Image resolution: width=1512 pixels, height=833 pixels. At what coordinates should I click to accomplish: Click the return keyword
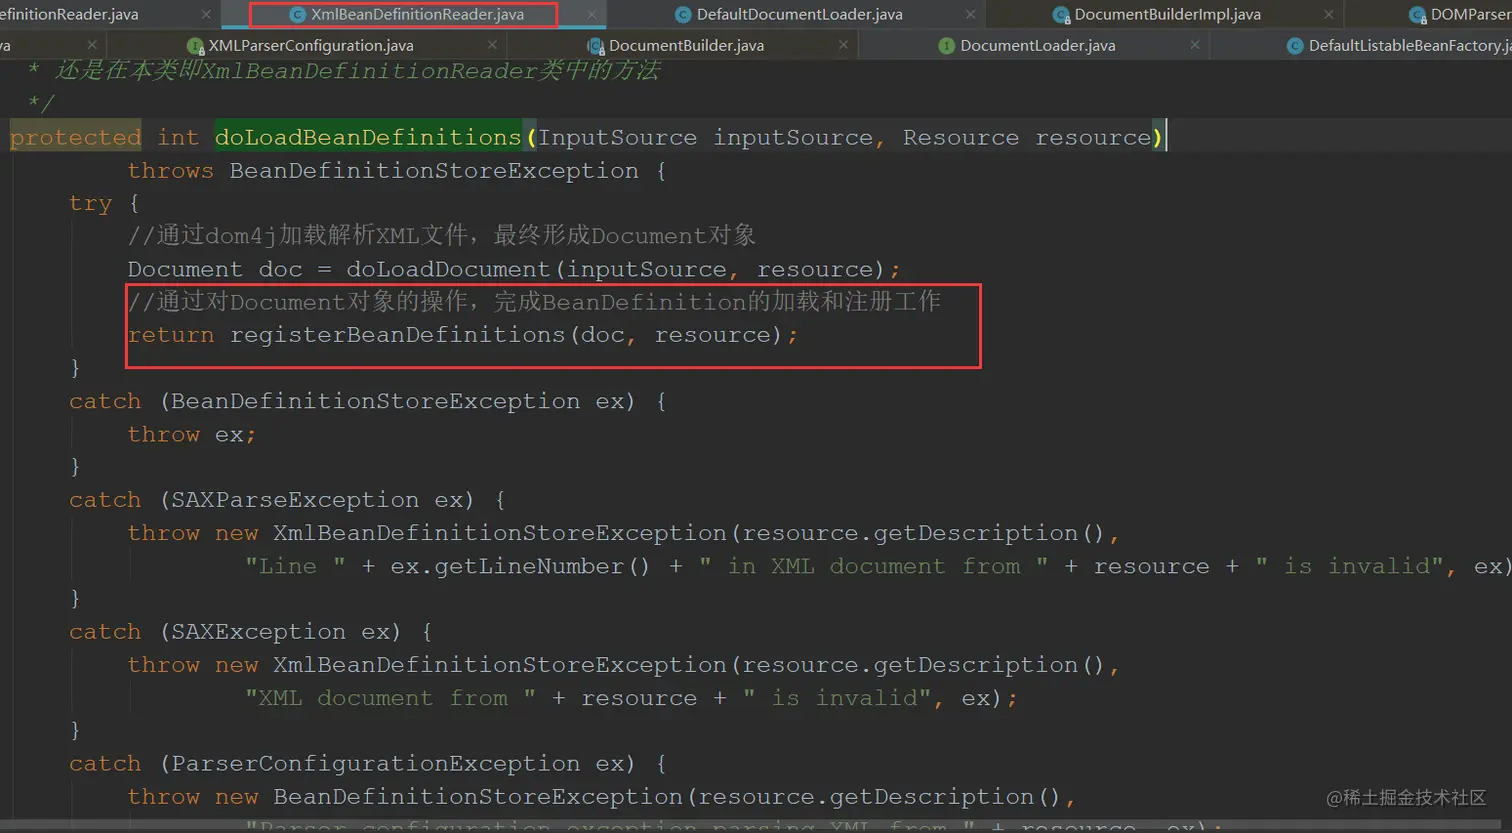coord(171,335)
